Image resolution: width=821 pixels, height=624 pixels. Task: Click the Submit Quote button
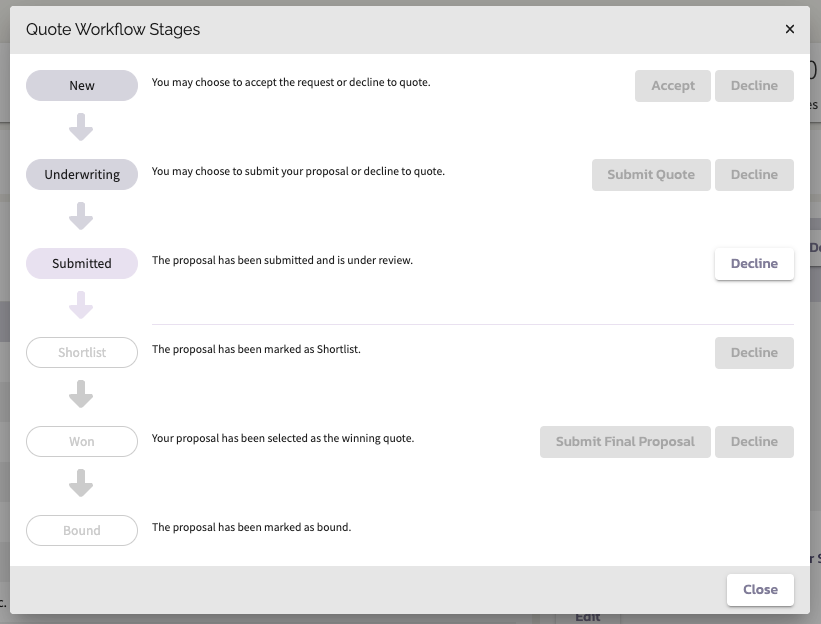pos(651,174)
